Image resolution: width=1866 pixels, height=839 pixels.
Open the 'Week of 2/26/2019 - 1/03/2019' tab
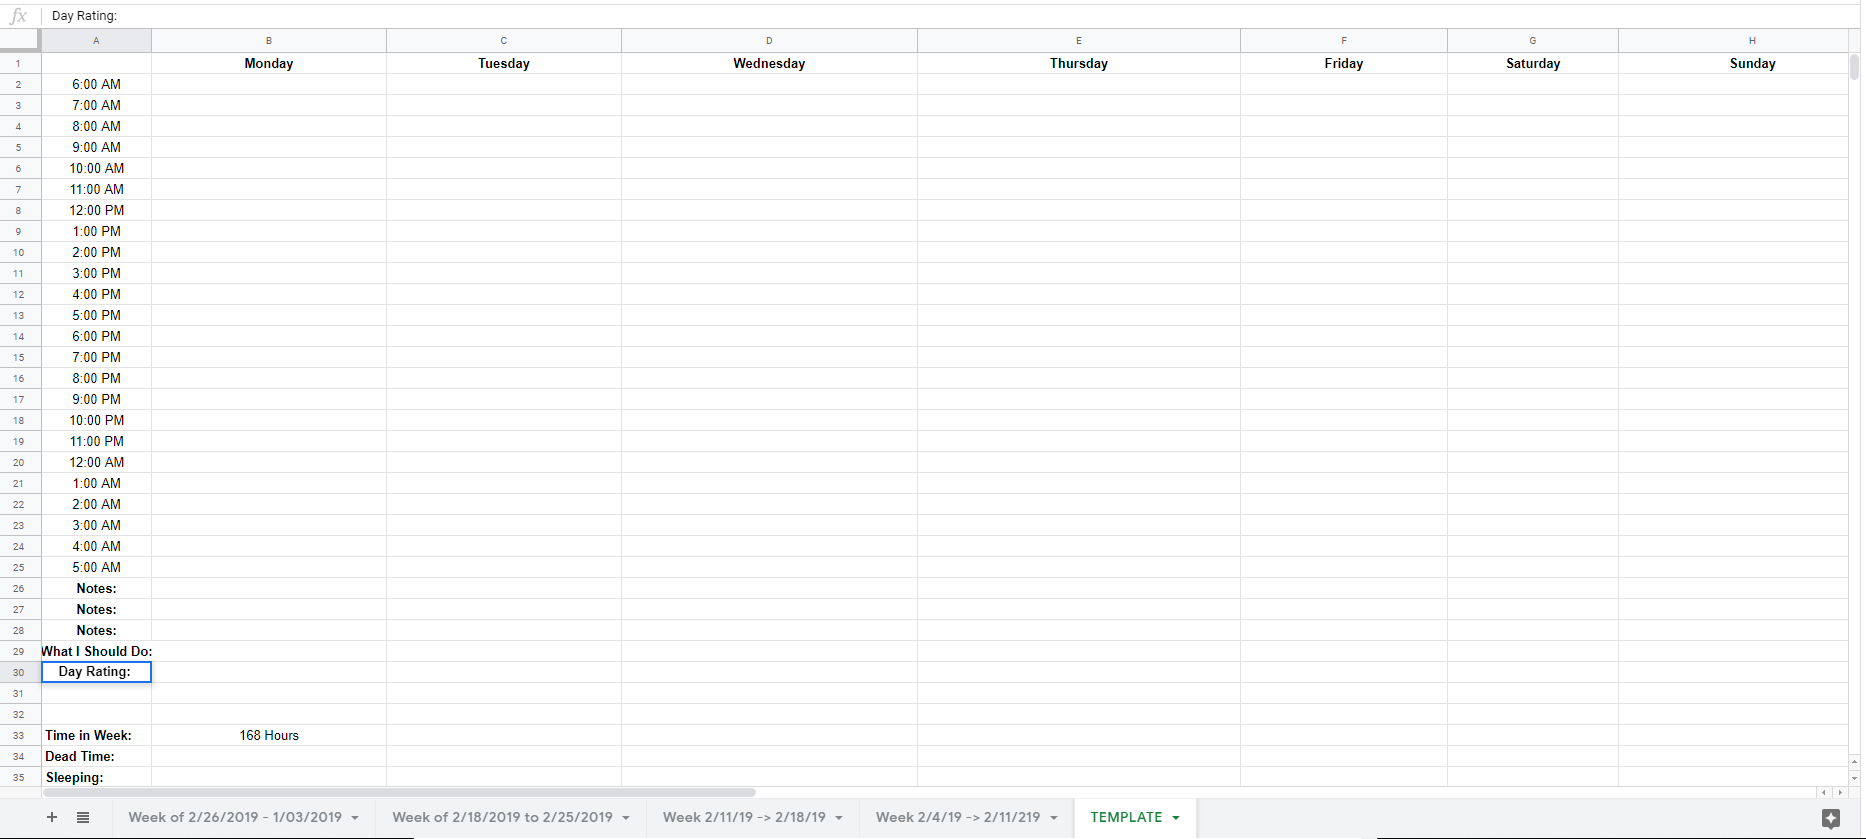coord(235,817)
